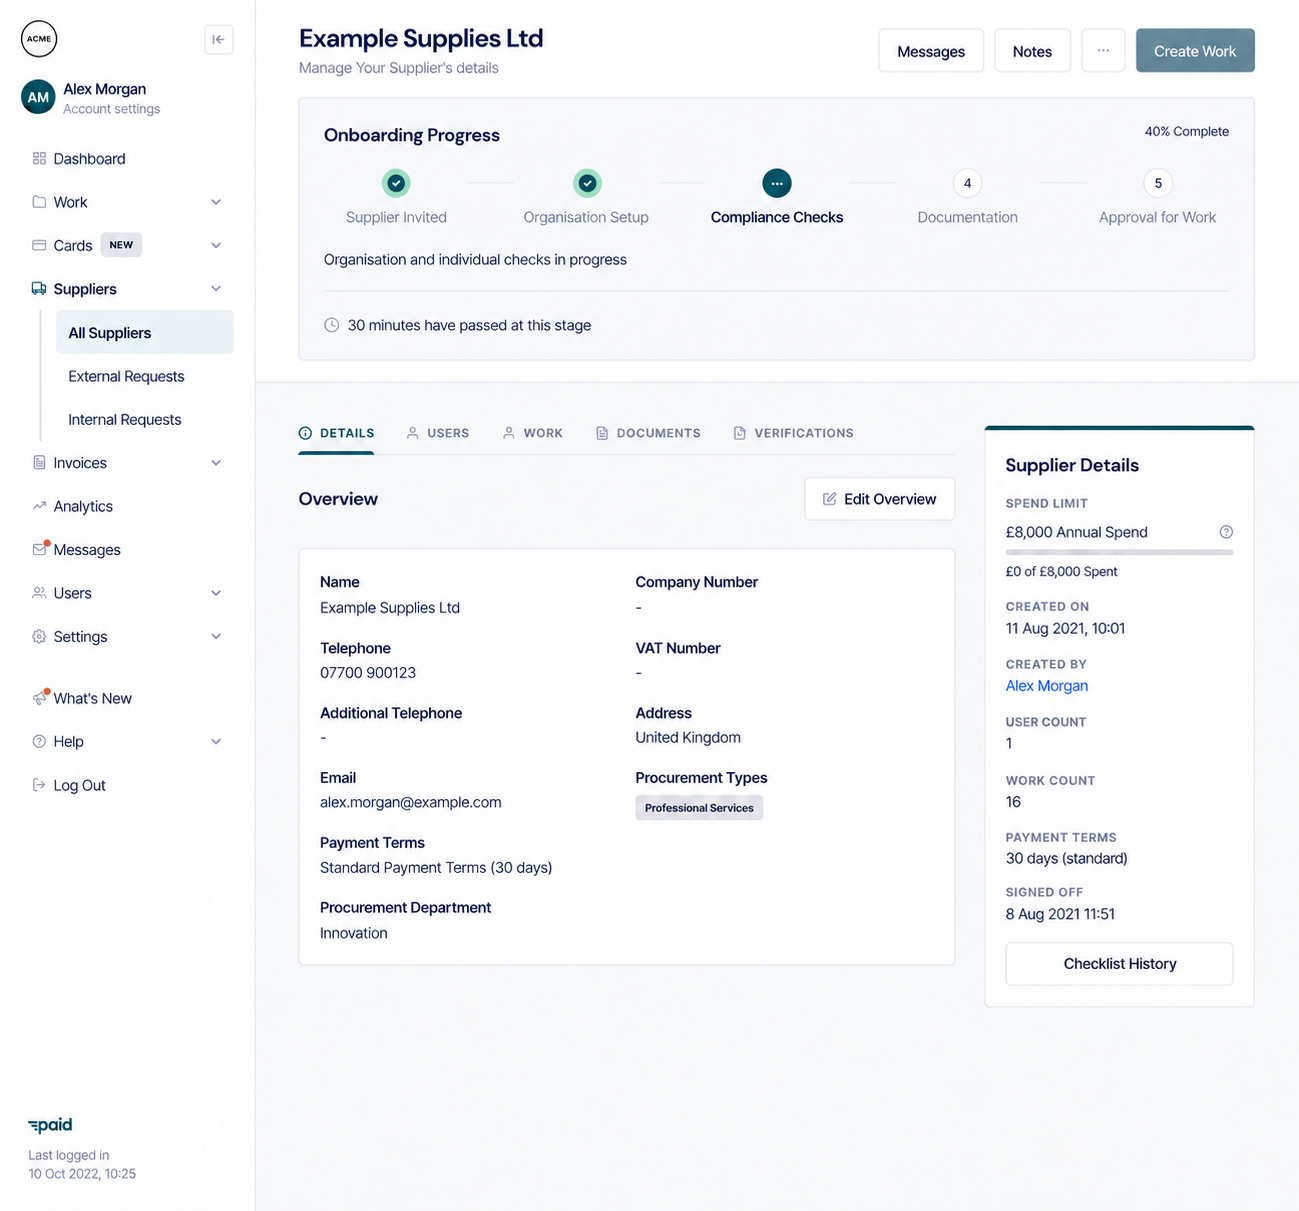Image resolution: width=1299 pixels, height=1211 pixels.
Task: Open the Documents tab
Action: click(648, 433)
